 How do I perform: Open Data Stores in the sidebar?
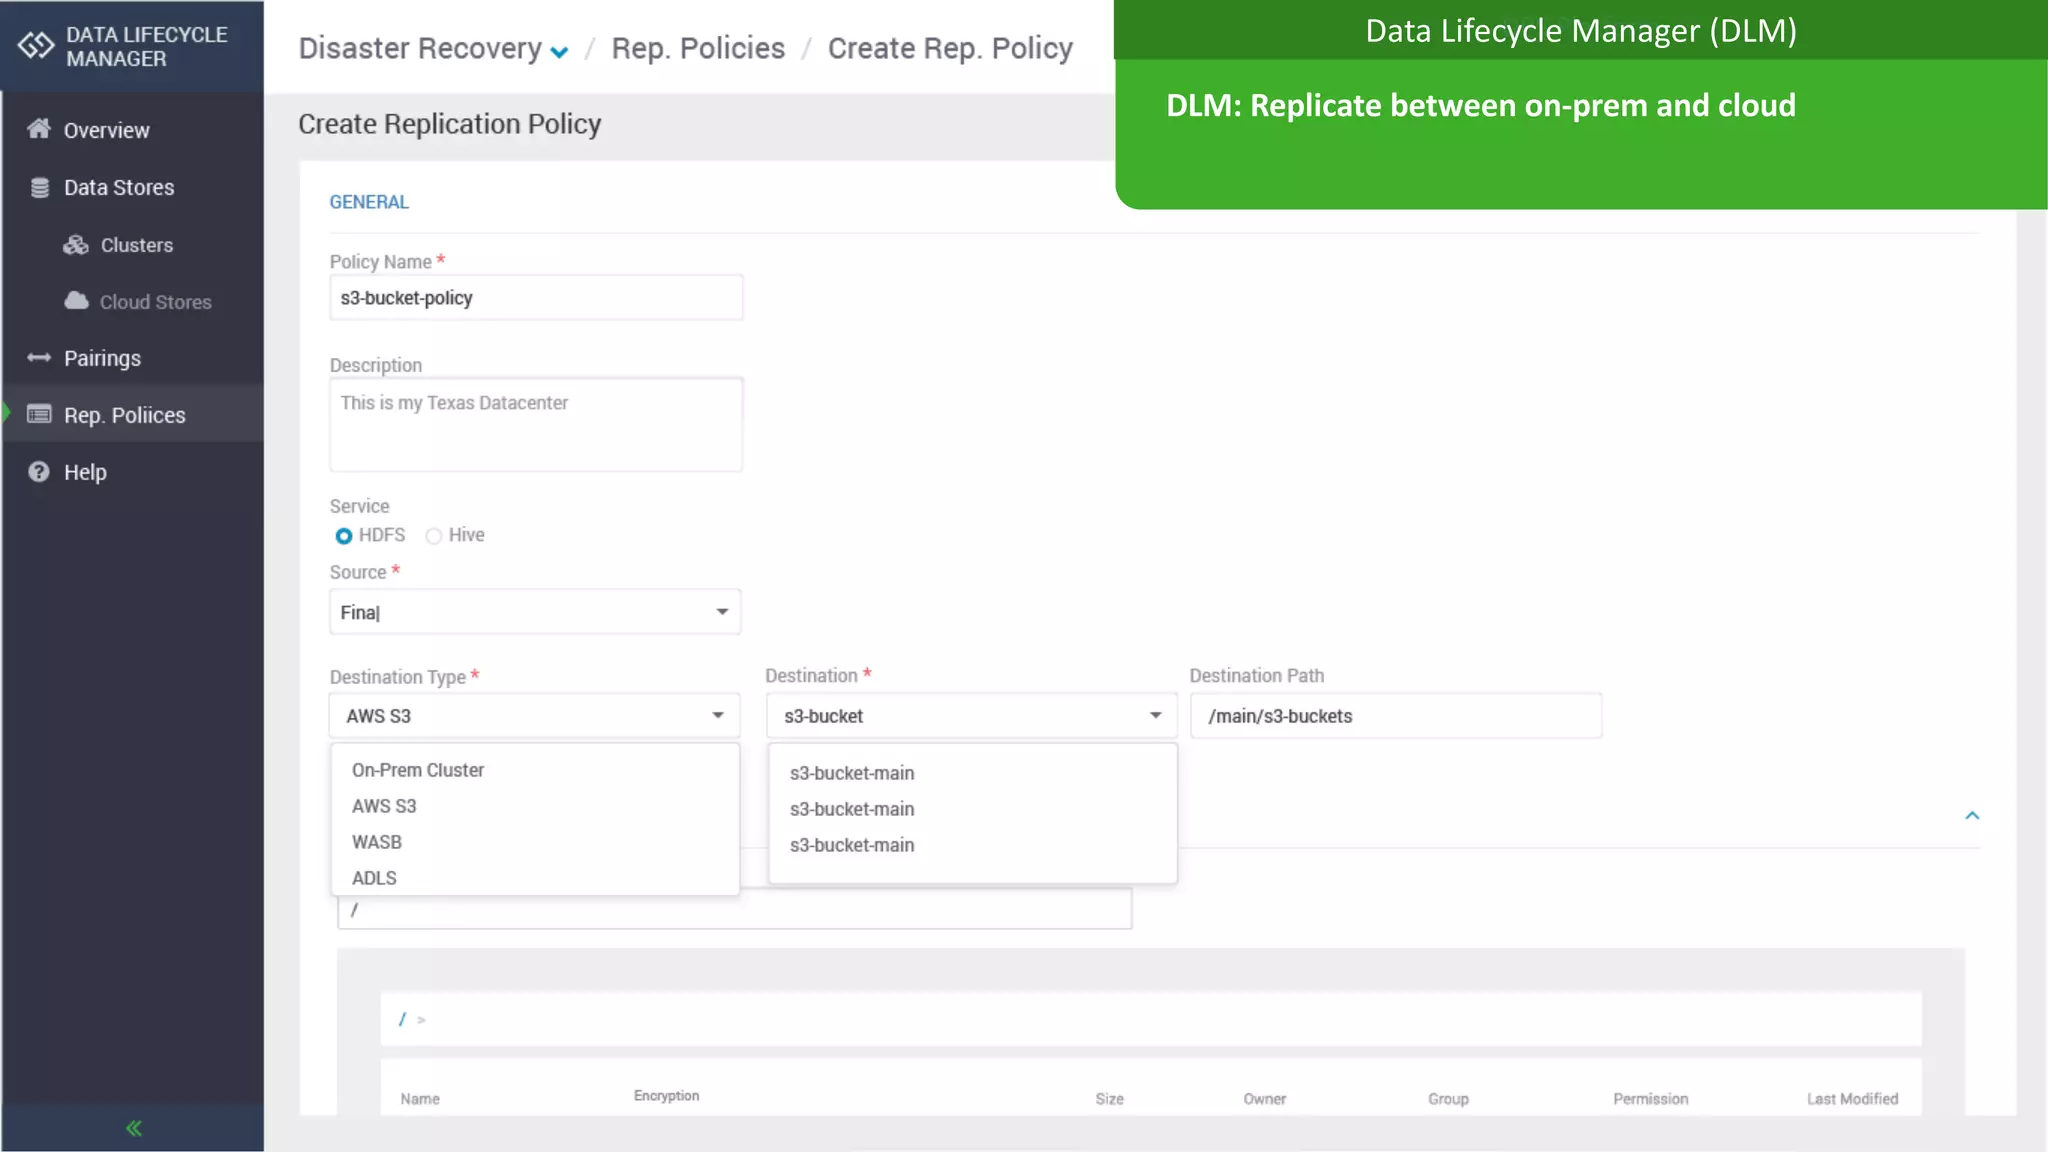(119, 187)
